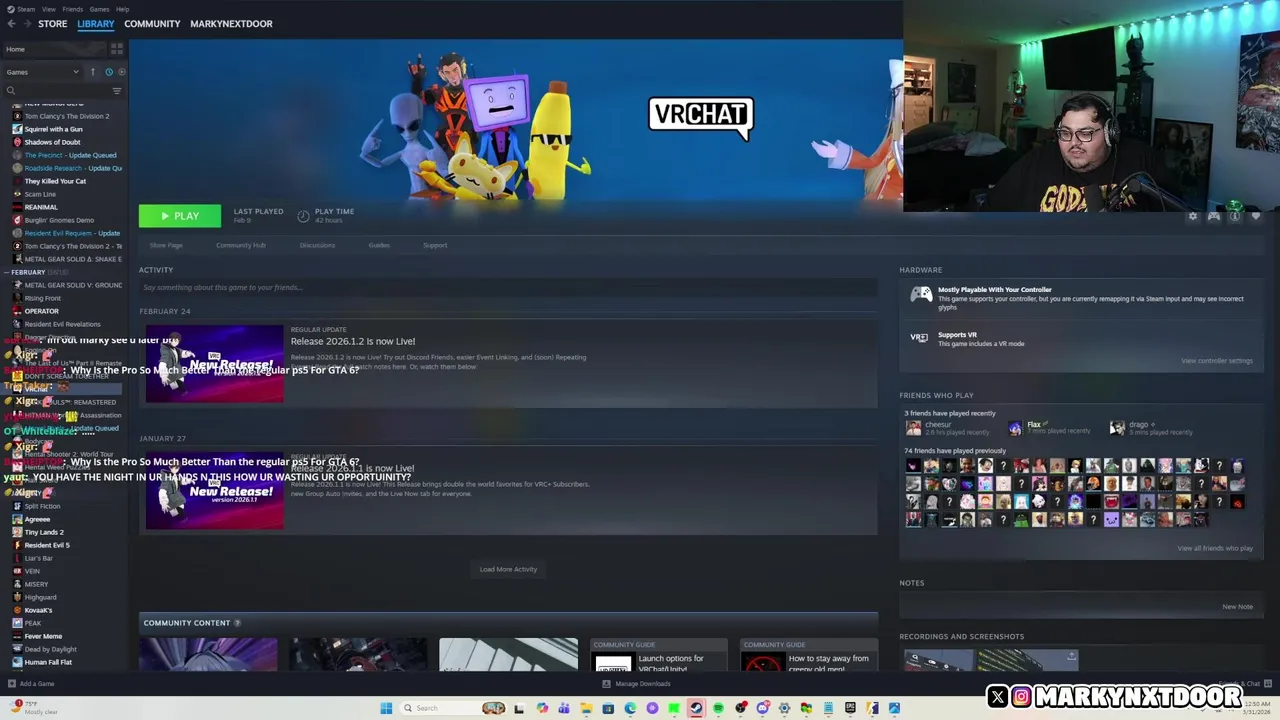This screenshot has height=720, width=1280.
Task: Click Add a Game plus icon
Action: pyautogui.click(x=11, y=684)
